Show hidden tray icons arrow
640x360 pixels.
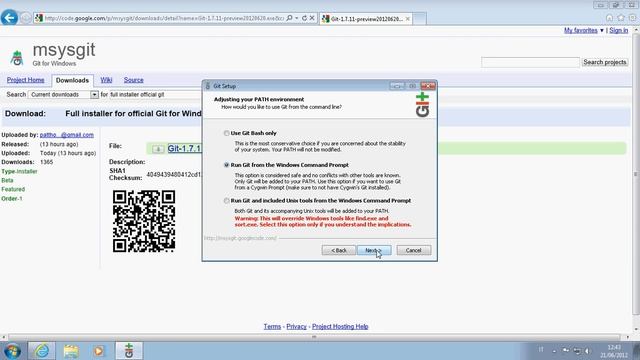pyautogui.click(x=554, y=351)
